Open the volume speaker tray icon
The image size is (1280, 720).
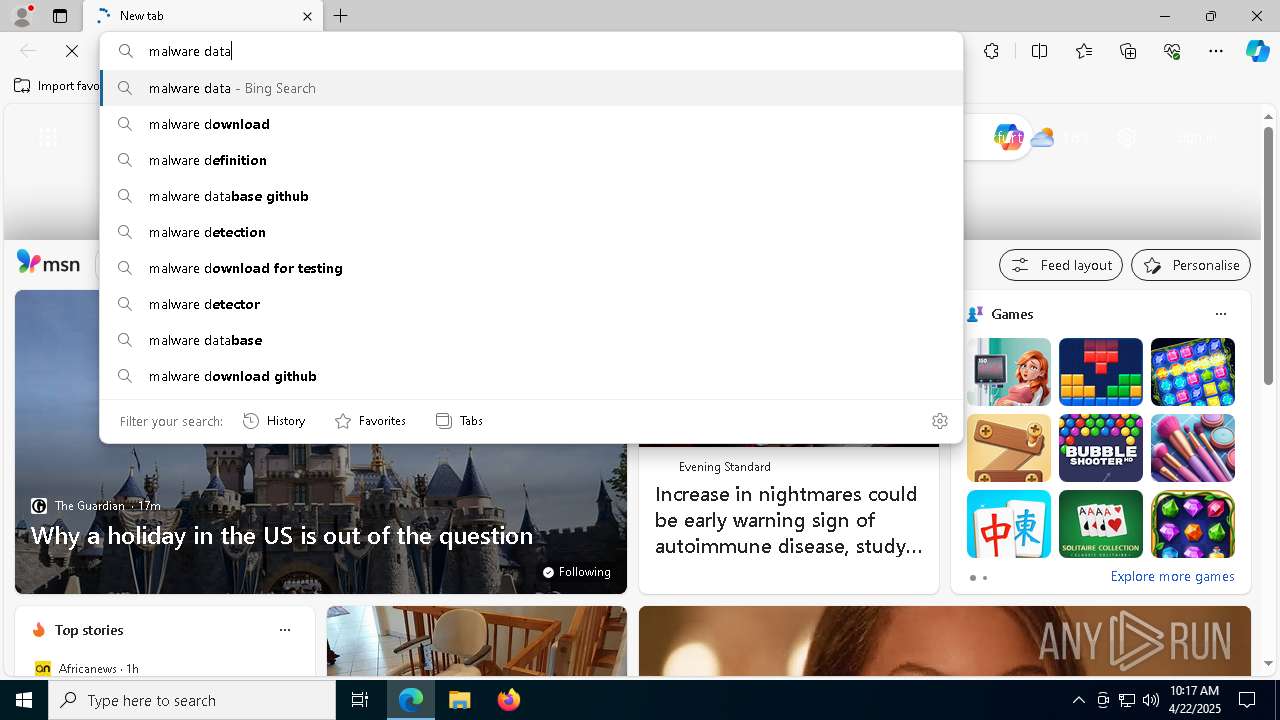coord(1150,700)
